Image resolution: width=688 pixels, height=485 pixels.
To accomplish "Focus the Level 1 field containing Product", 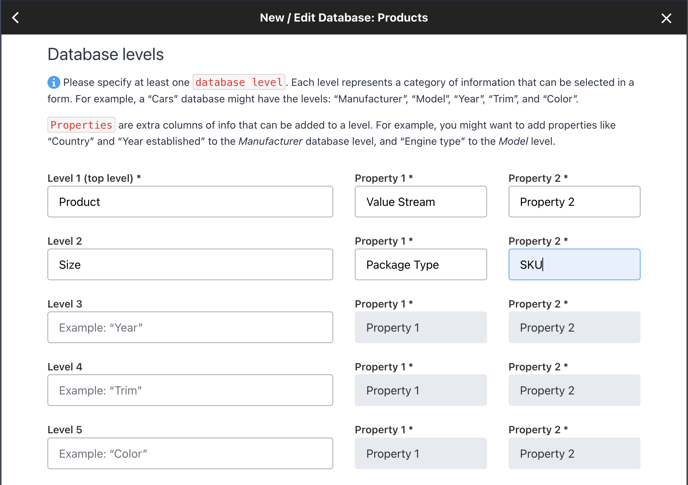I will [x=190, y=201].
